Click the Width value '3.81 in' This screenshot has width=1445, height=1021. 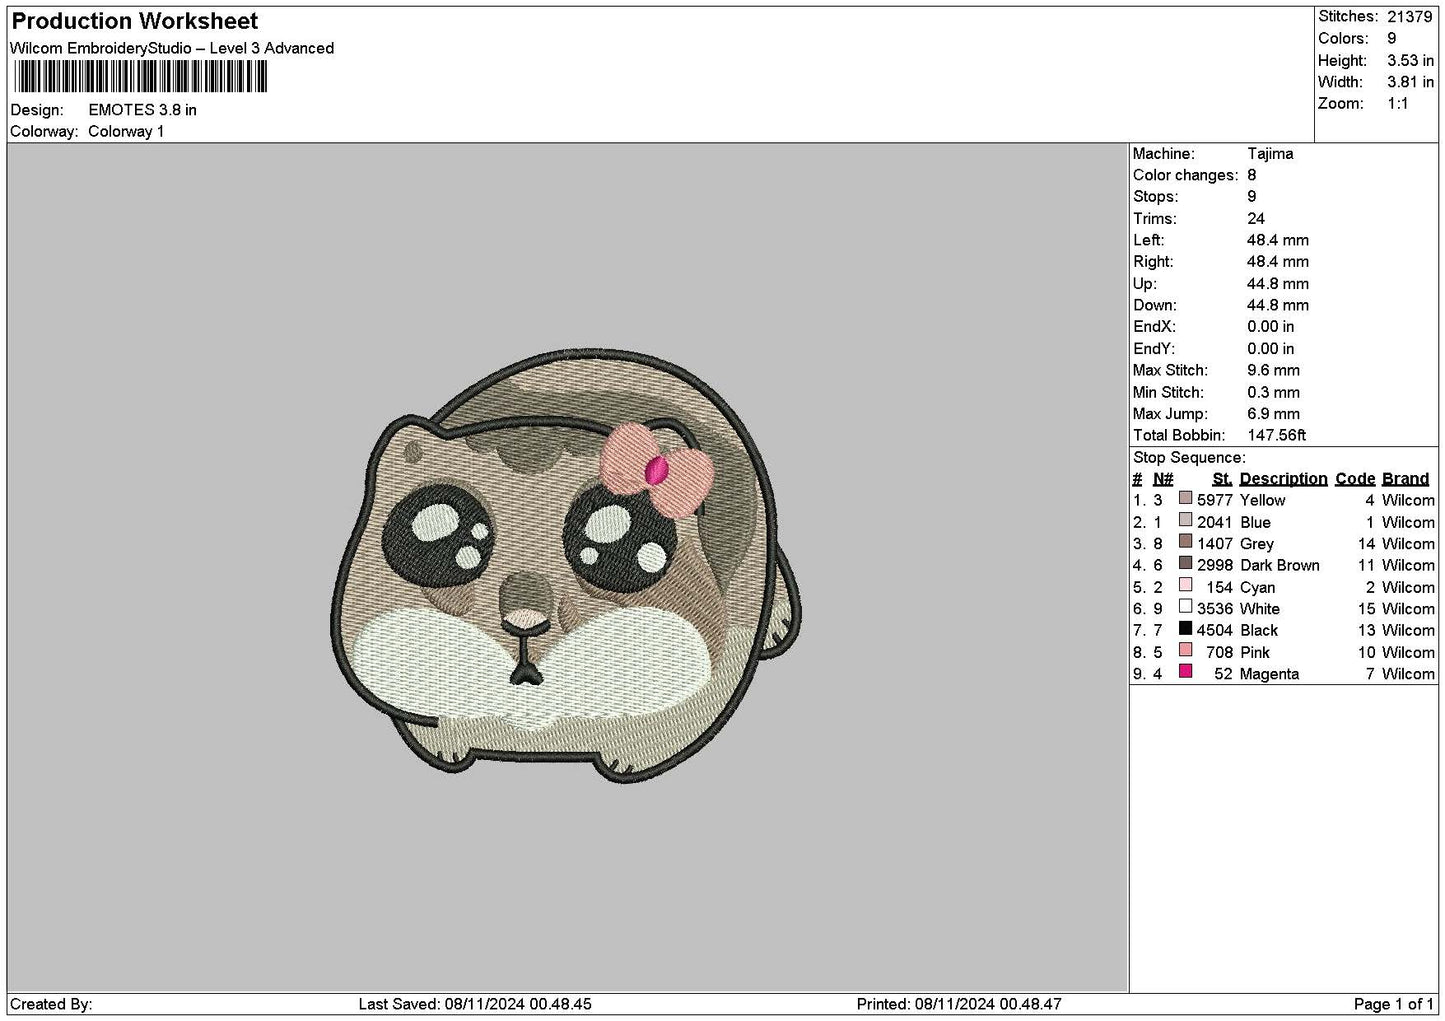coord(1410,82)
